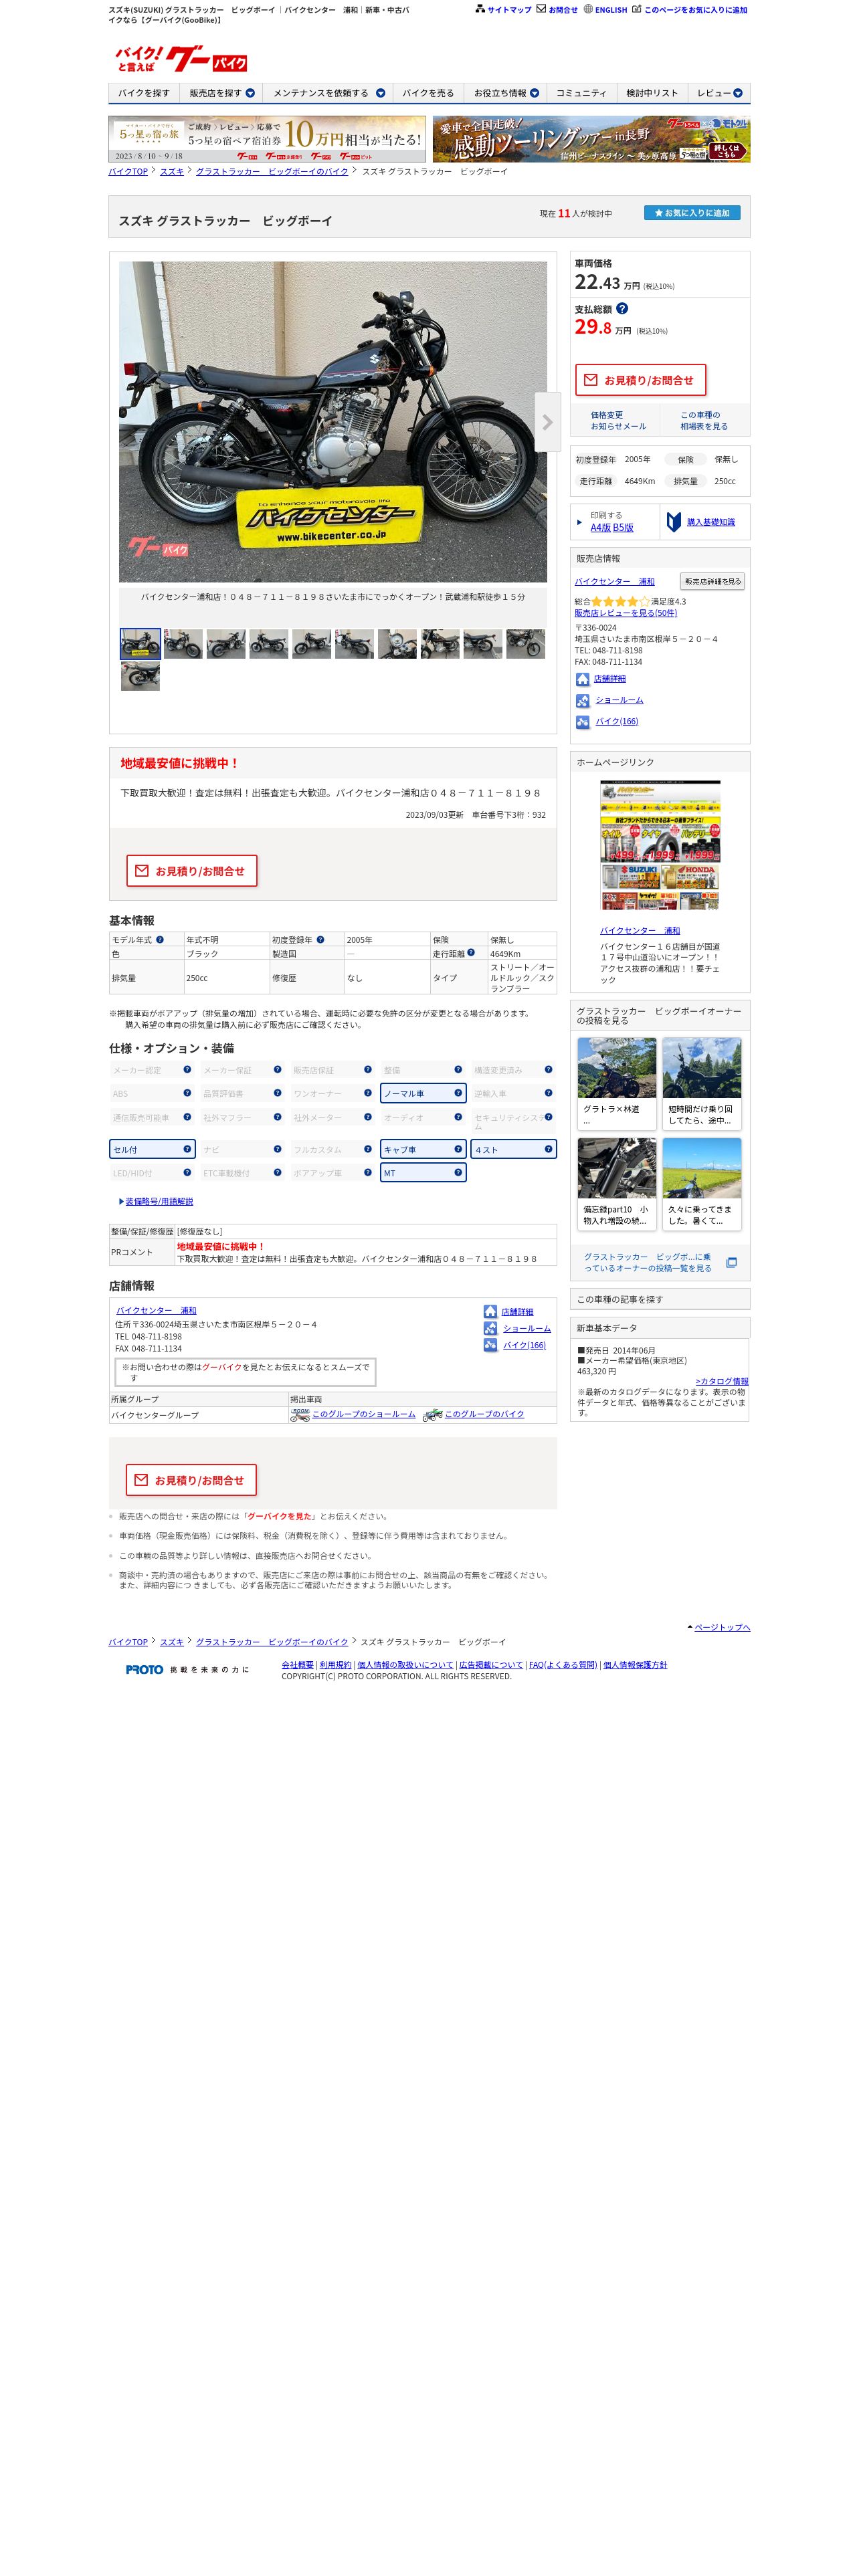Click the 5つ星の宿の旅 campaign banner
This screenshot has width=859, height=2576.
[x=267, y=139]
